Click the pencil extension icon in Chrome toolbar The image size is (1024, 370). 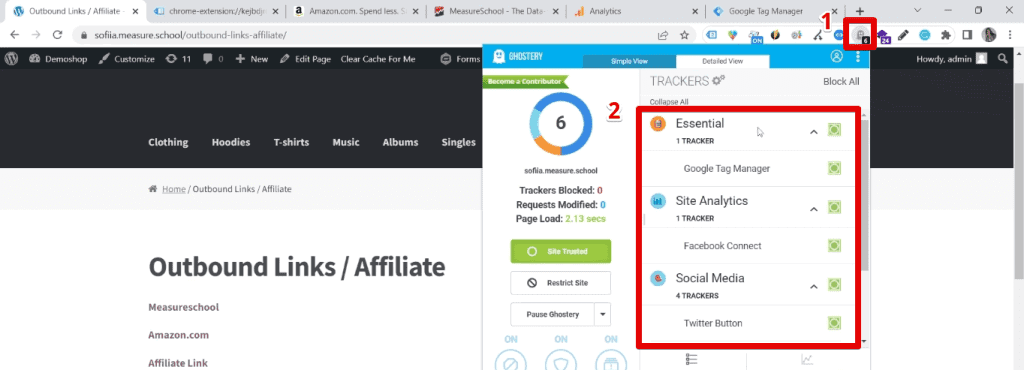pyautogui.click(x=903, y=35)
